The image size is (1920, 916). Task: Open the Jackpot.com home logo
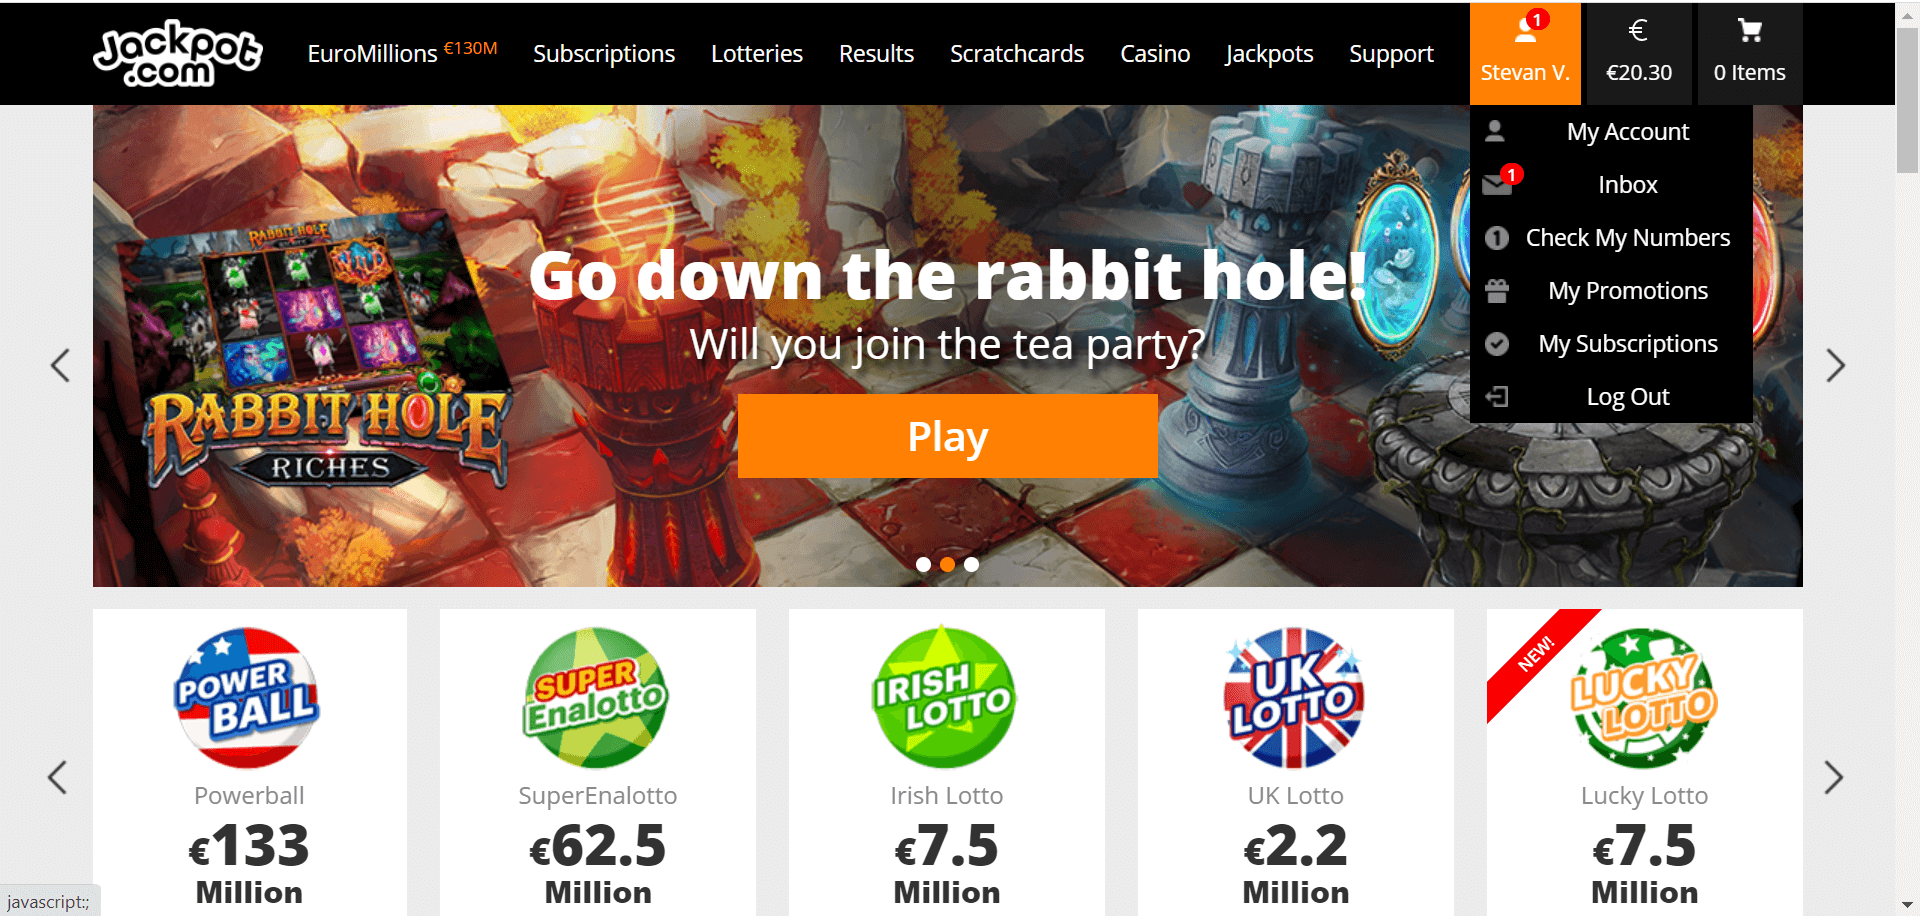[178, 54]
